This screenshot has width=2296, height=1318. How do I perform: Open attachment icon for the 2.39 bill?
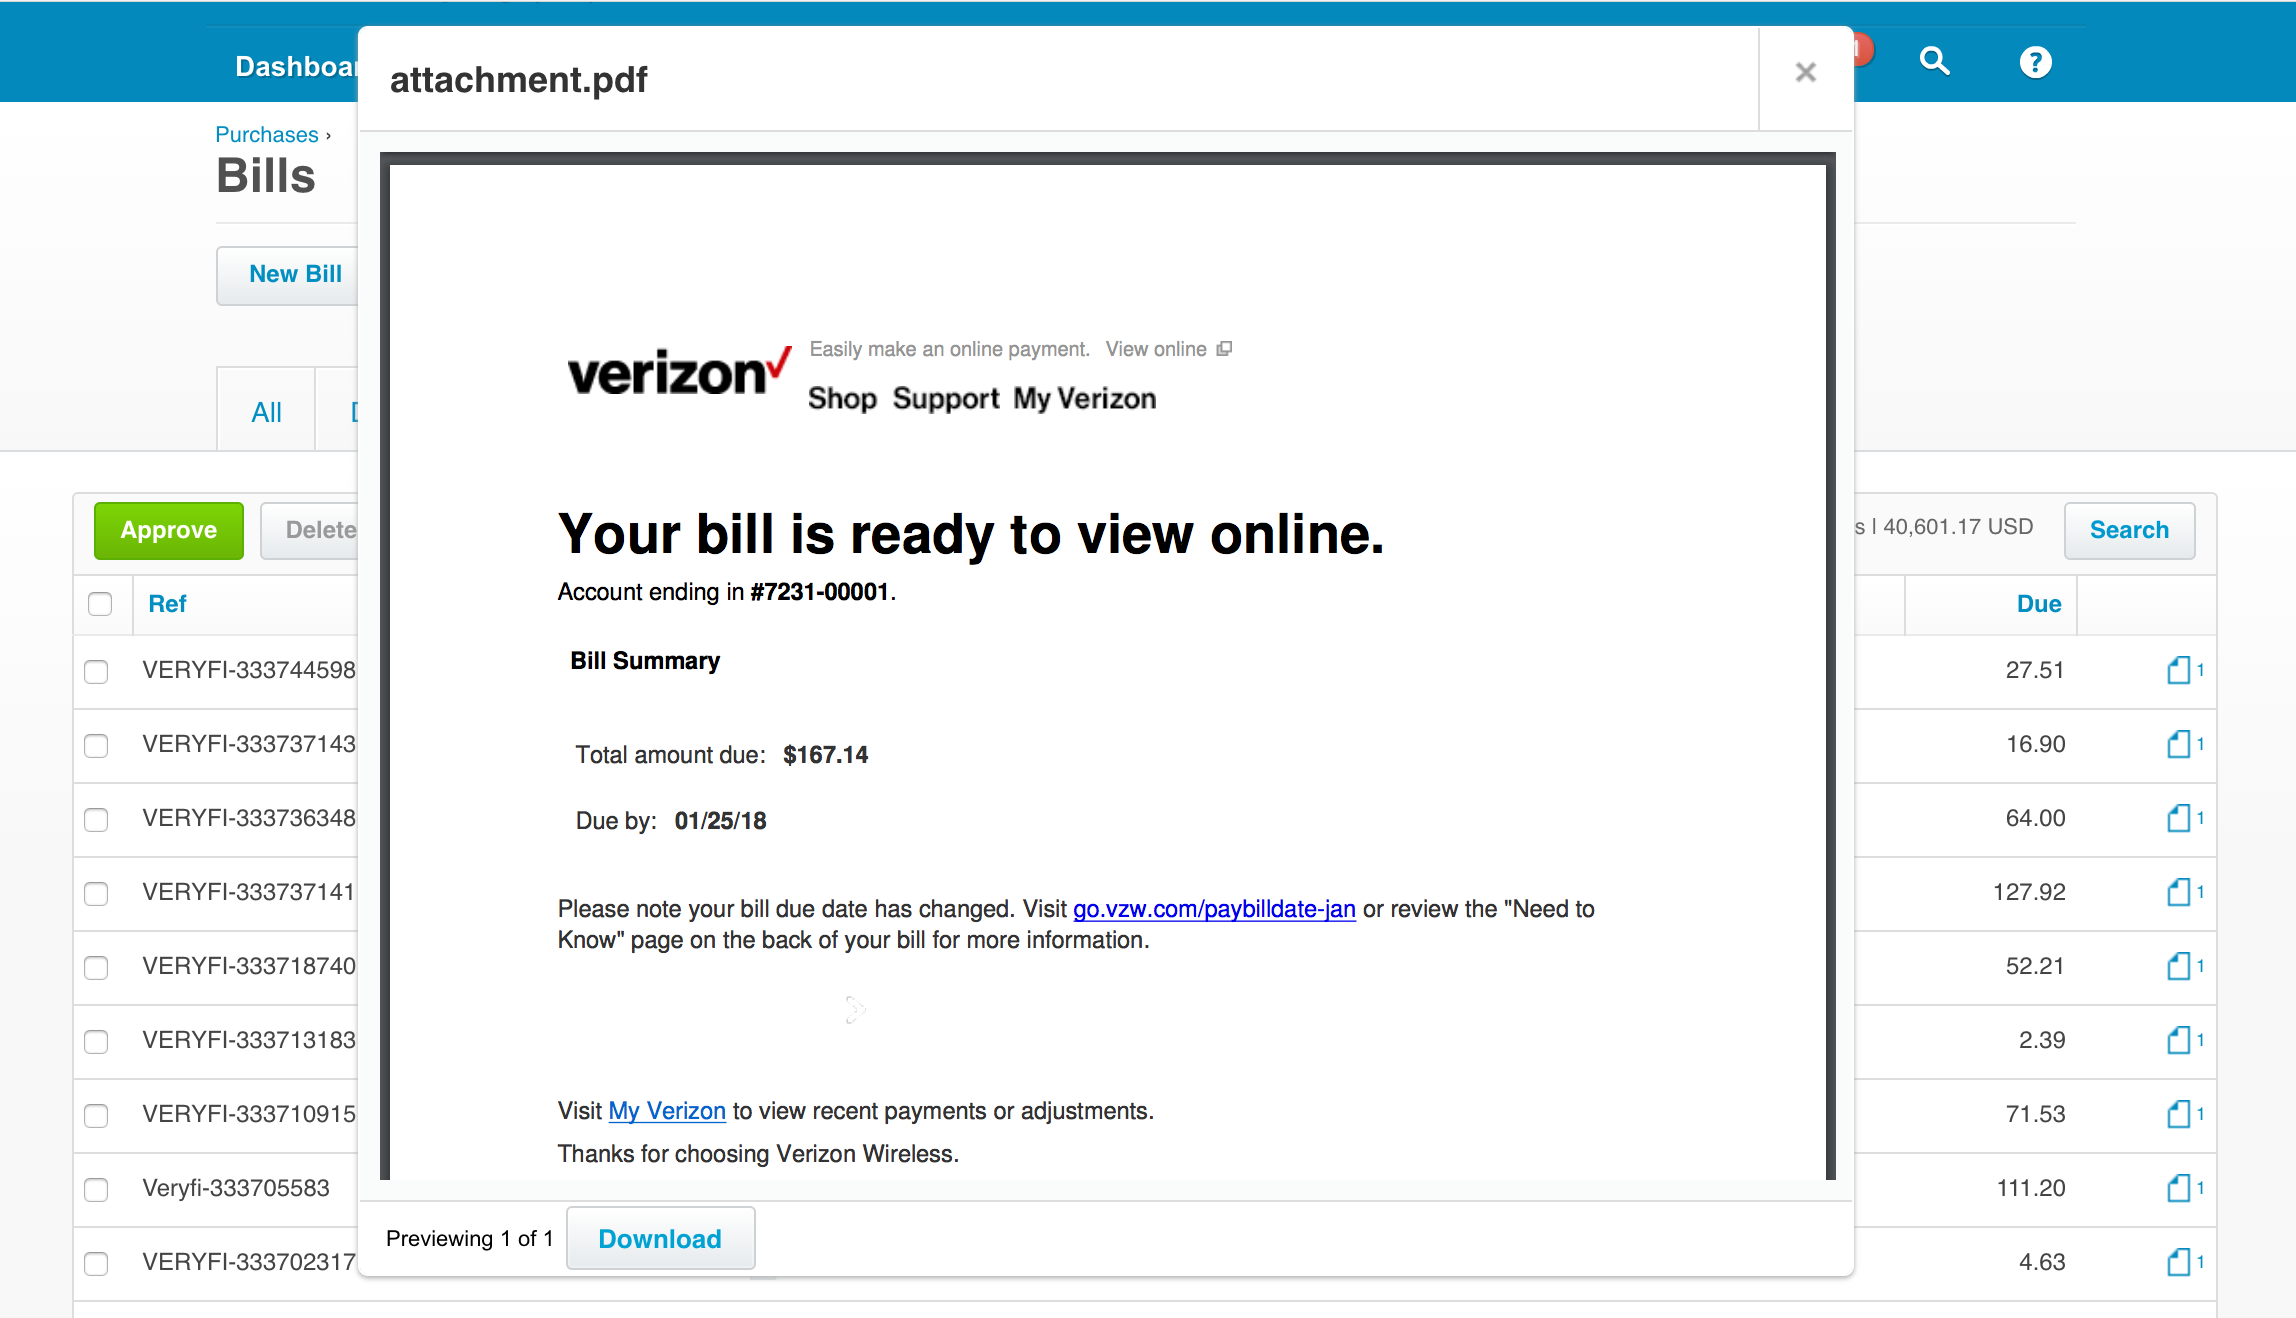[2179, 1040]
